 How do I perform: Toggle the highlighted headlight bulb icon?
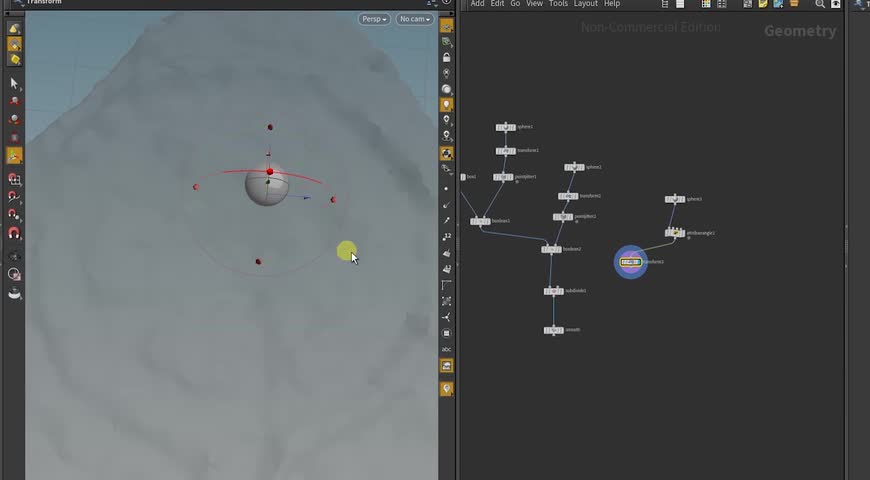446,105
